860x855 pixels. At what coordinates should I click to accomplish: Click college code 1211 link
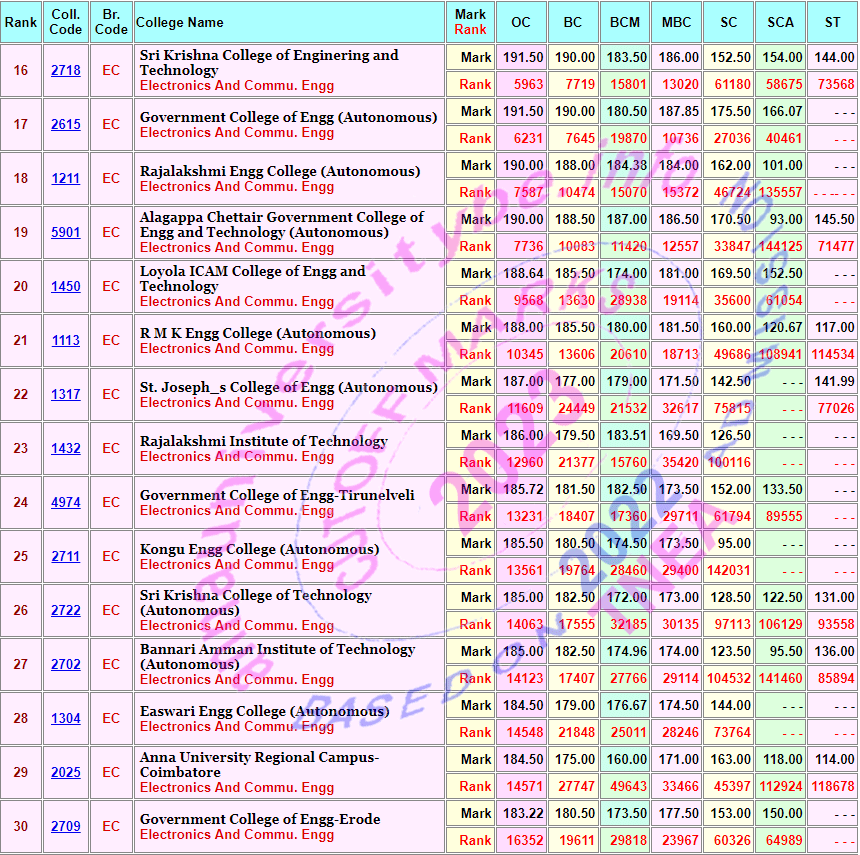(x=66, y=179)
